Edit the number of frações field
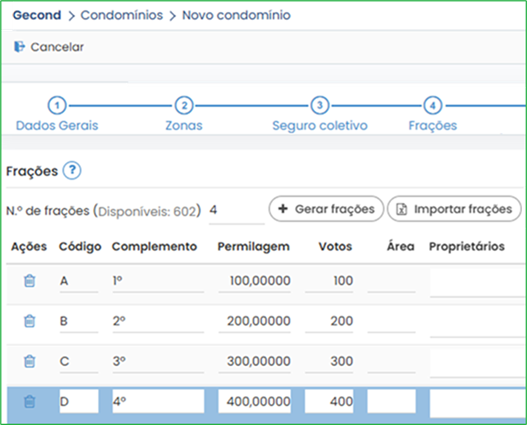The image size is (527, 425). (x=237, y=212)
